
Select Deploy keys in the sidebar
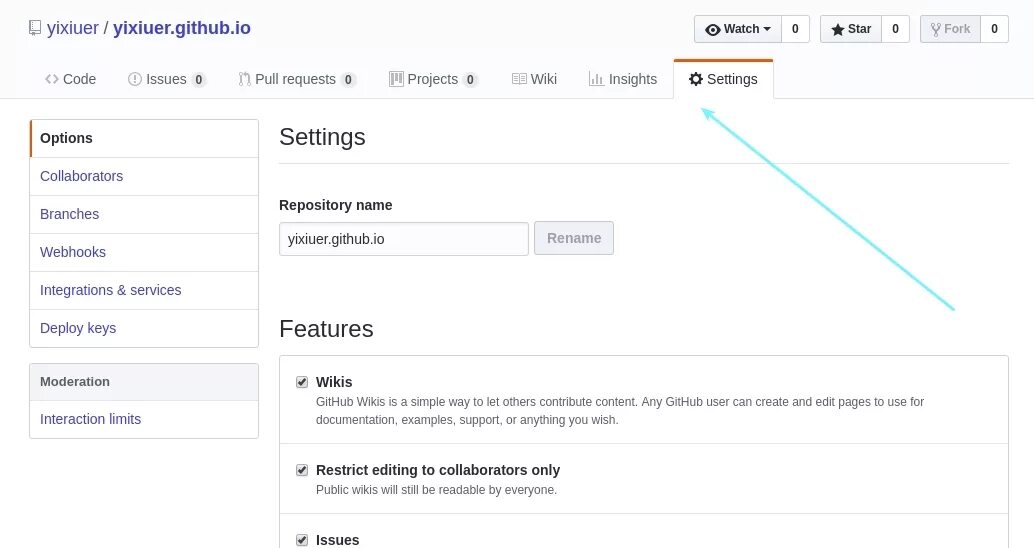click(78, 328)
